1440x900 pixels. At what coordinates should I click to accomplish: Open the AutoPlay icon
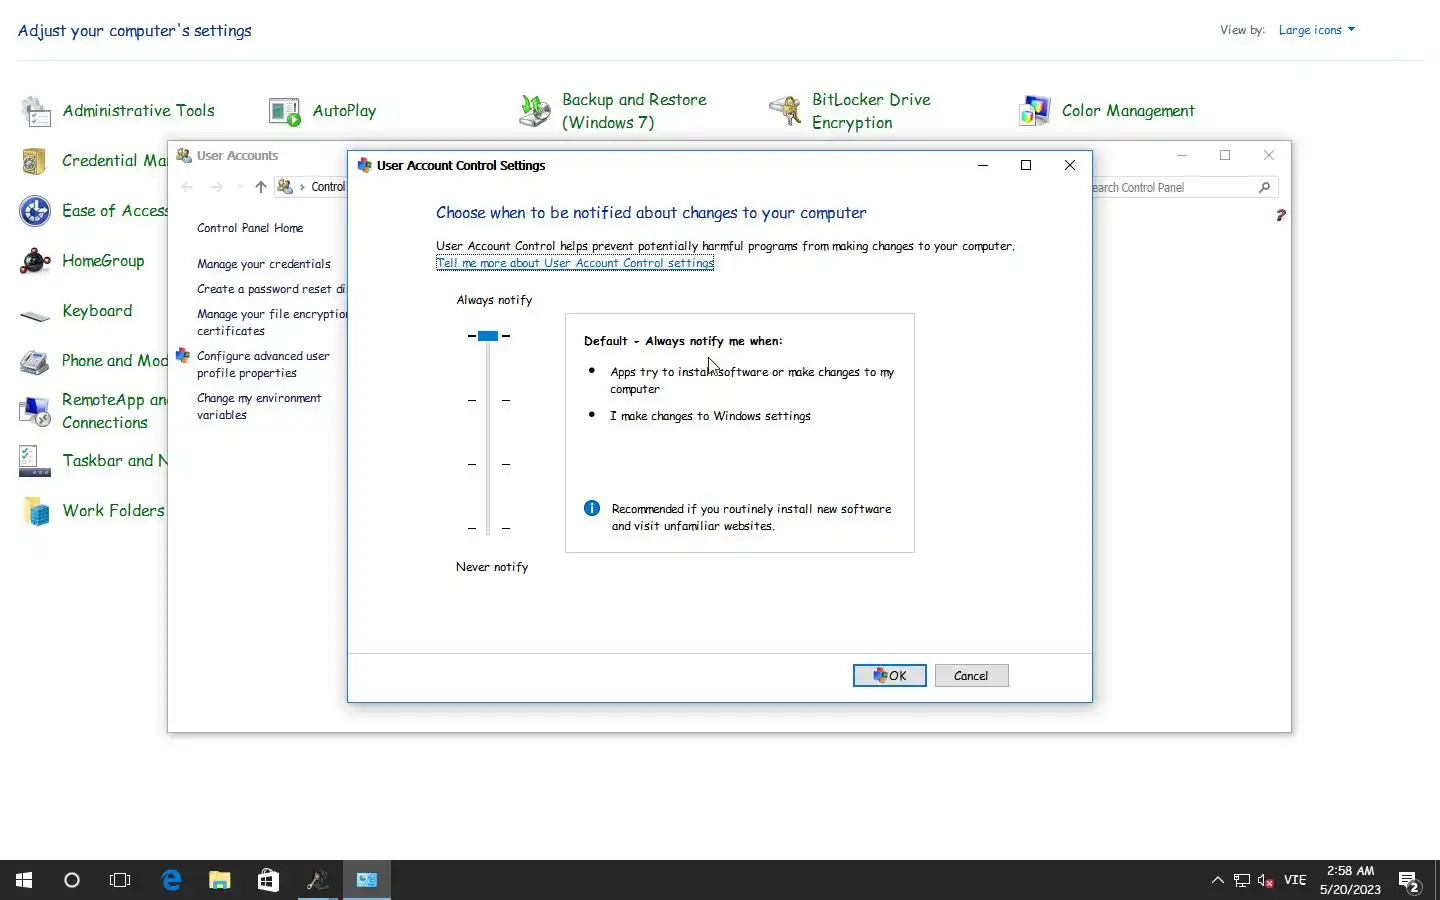point(285,111)
